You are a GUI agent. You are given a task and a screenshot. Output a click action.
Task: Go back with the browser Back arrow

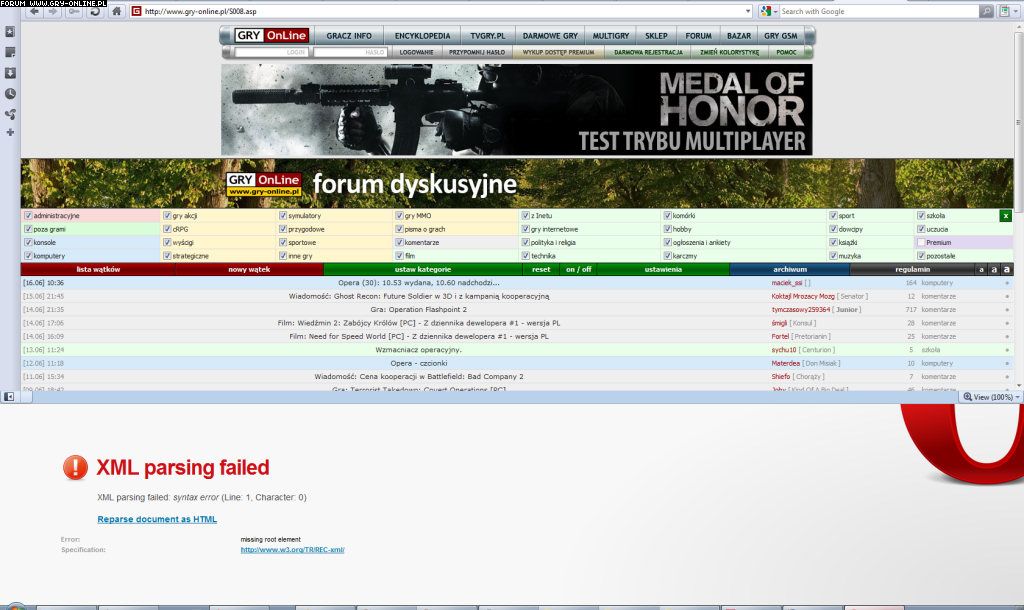34,11
